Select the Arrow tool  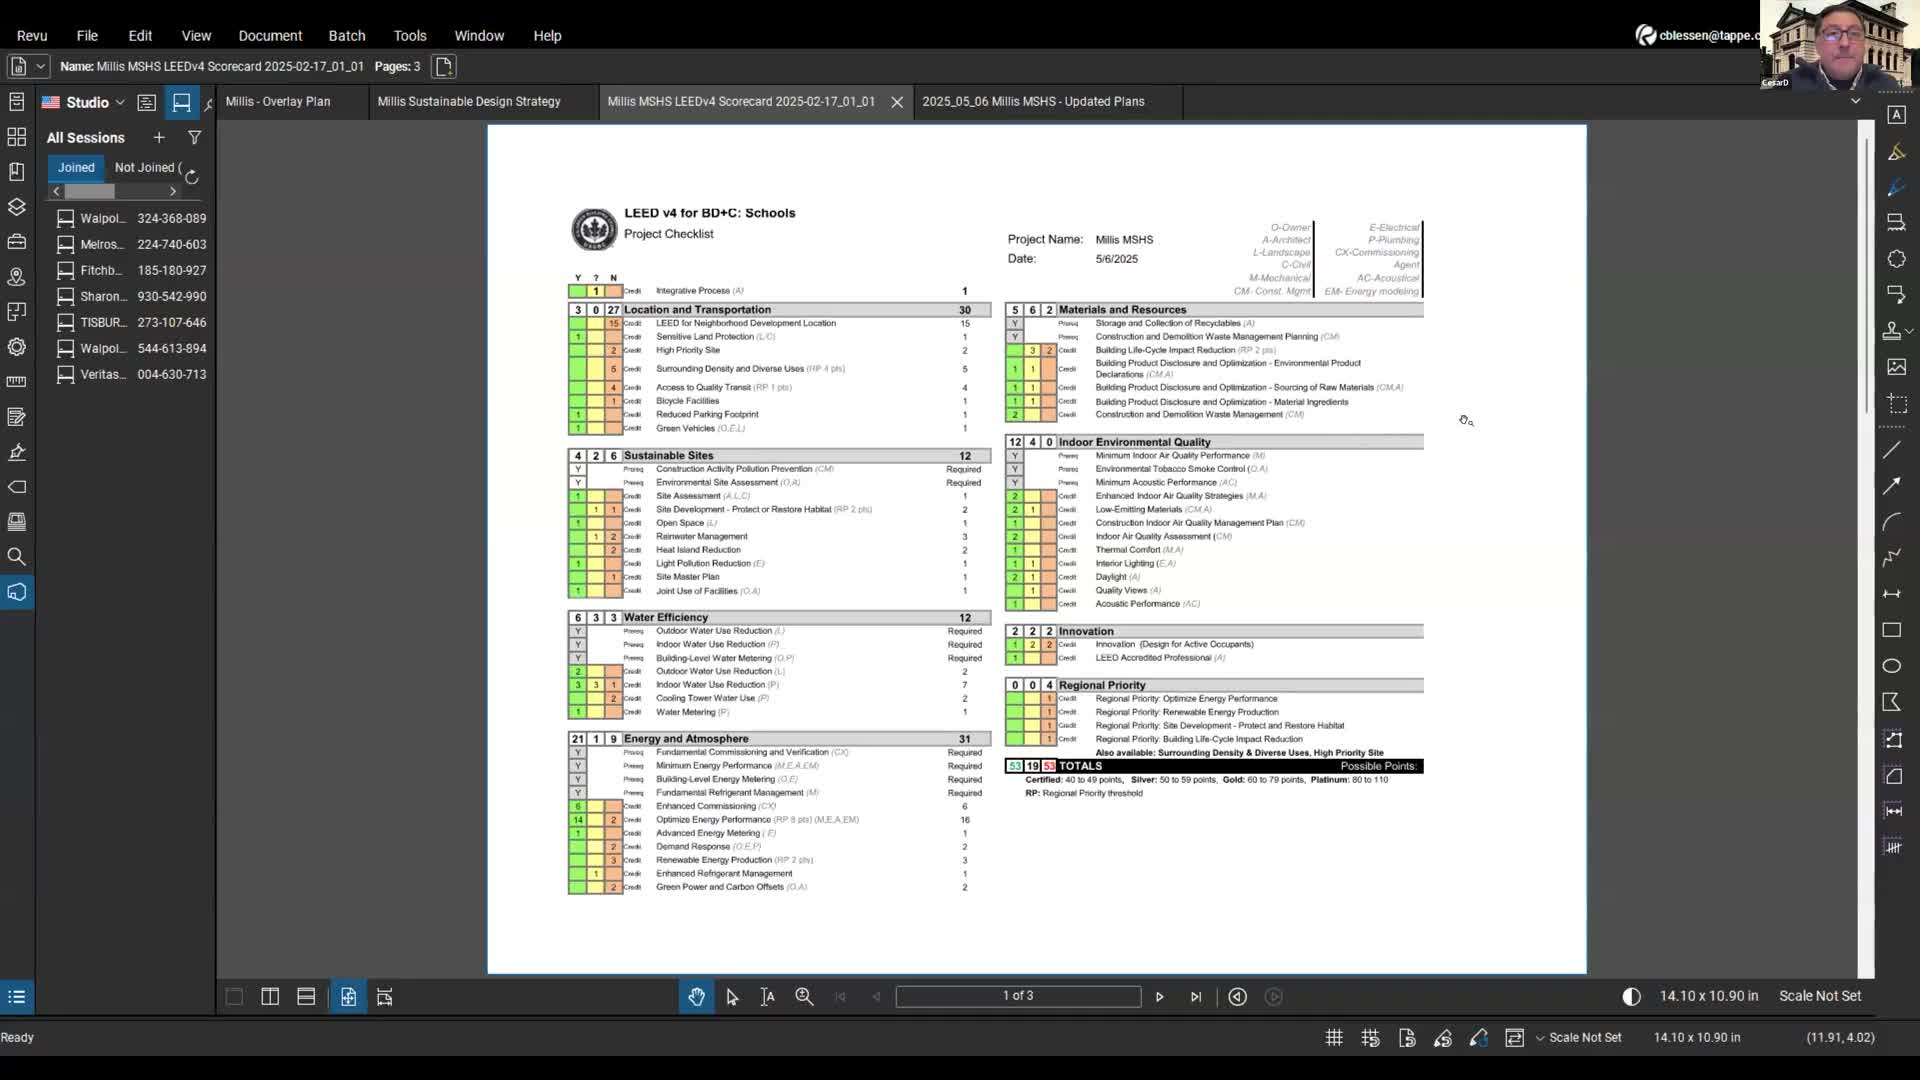(1892, 487)
